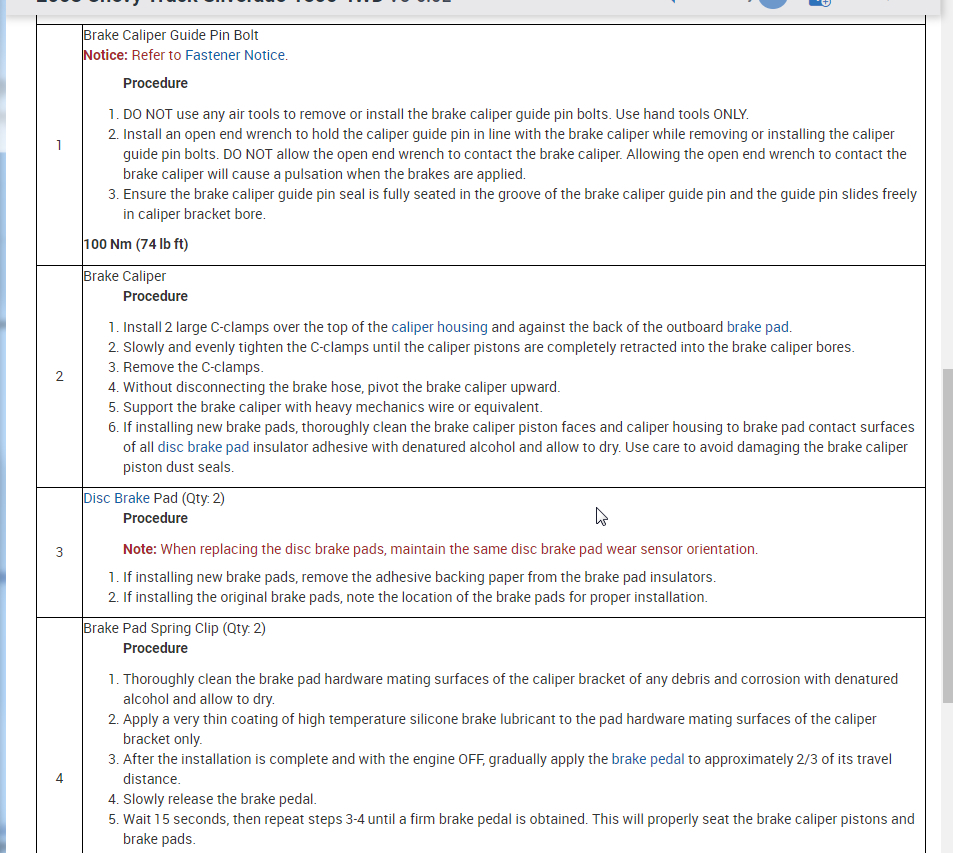Click 'Thoroughly clean the brake pad hardware' step
This screenshot has width=953, height=853.
[511, 689]
